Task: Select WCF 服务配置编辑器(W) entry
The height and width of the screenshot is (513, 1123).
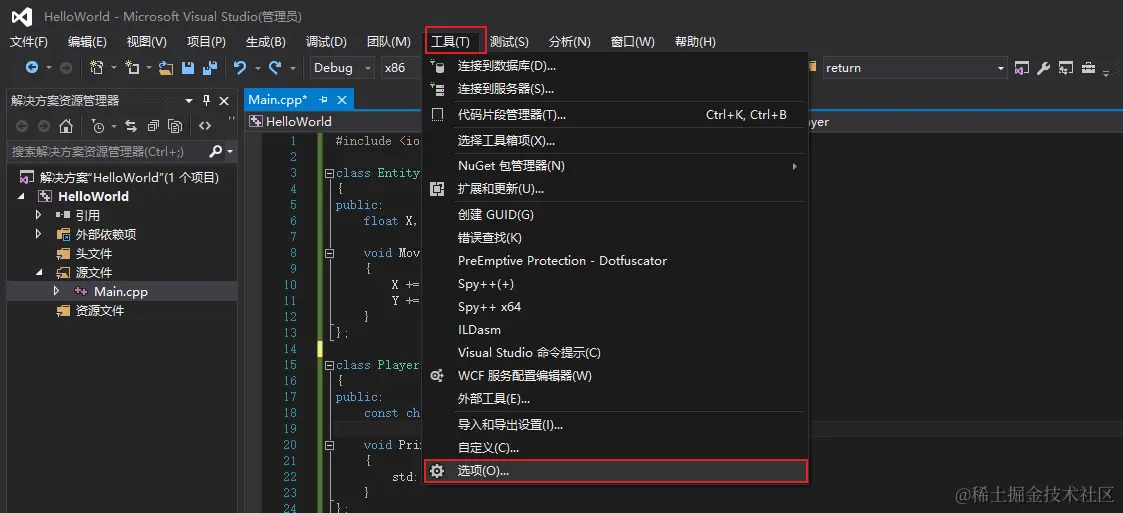Action: (615, 375)
